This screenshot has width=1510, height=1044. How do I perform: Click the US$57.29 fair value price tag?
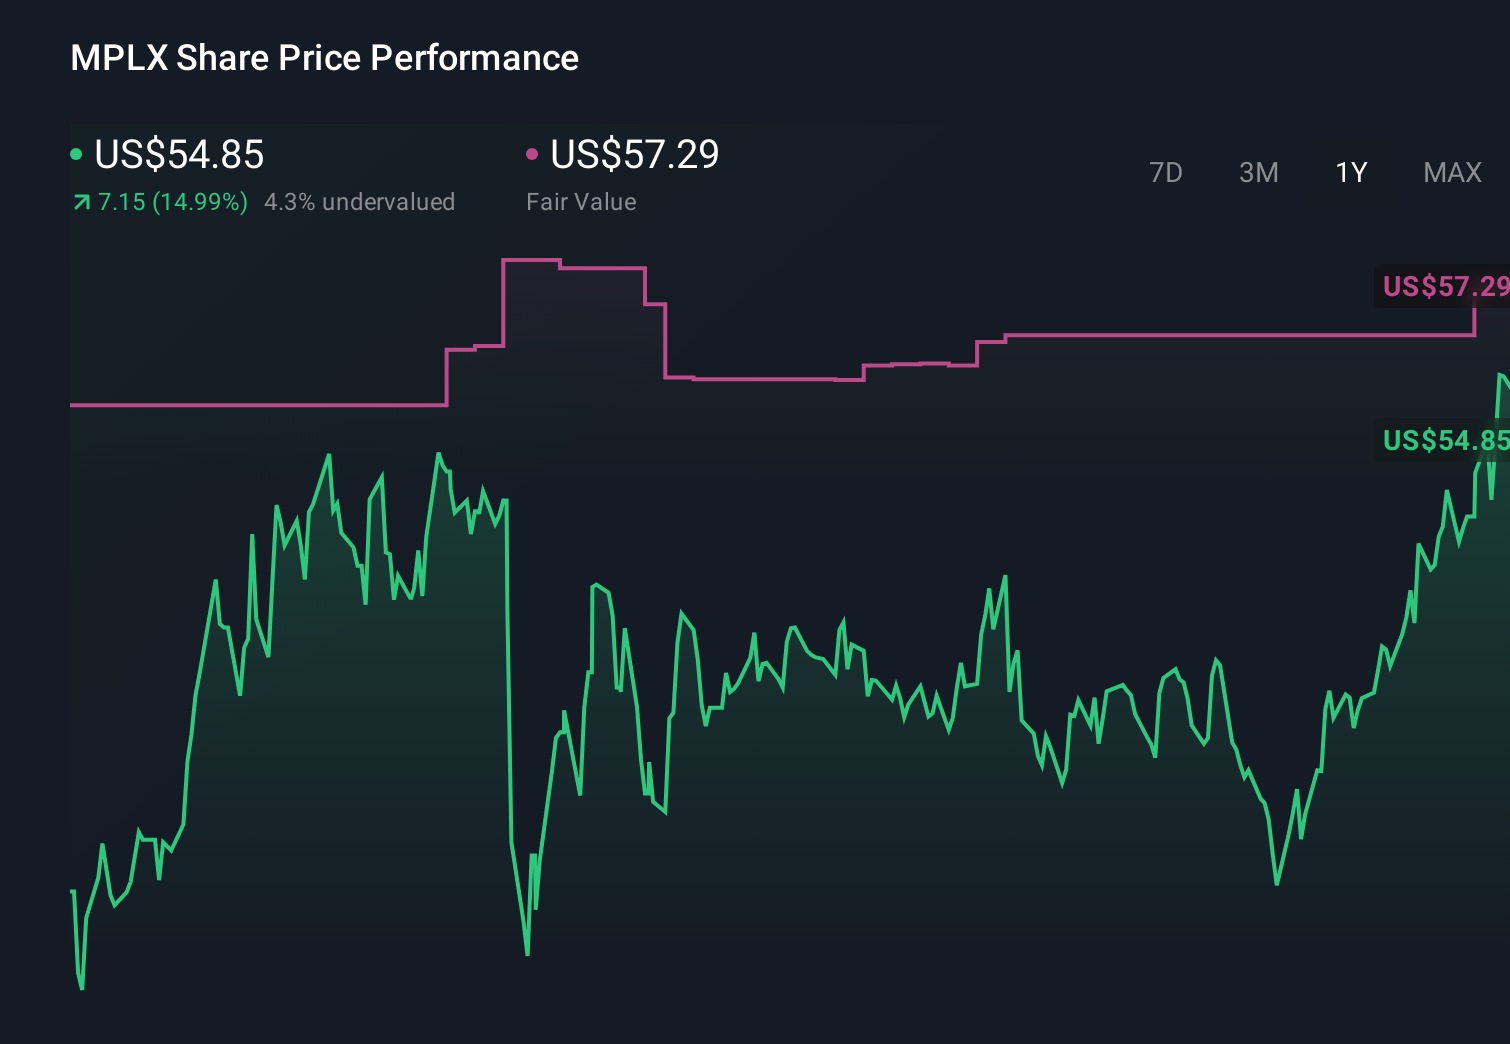(x=1443, y=287)
